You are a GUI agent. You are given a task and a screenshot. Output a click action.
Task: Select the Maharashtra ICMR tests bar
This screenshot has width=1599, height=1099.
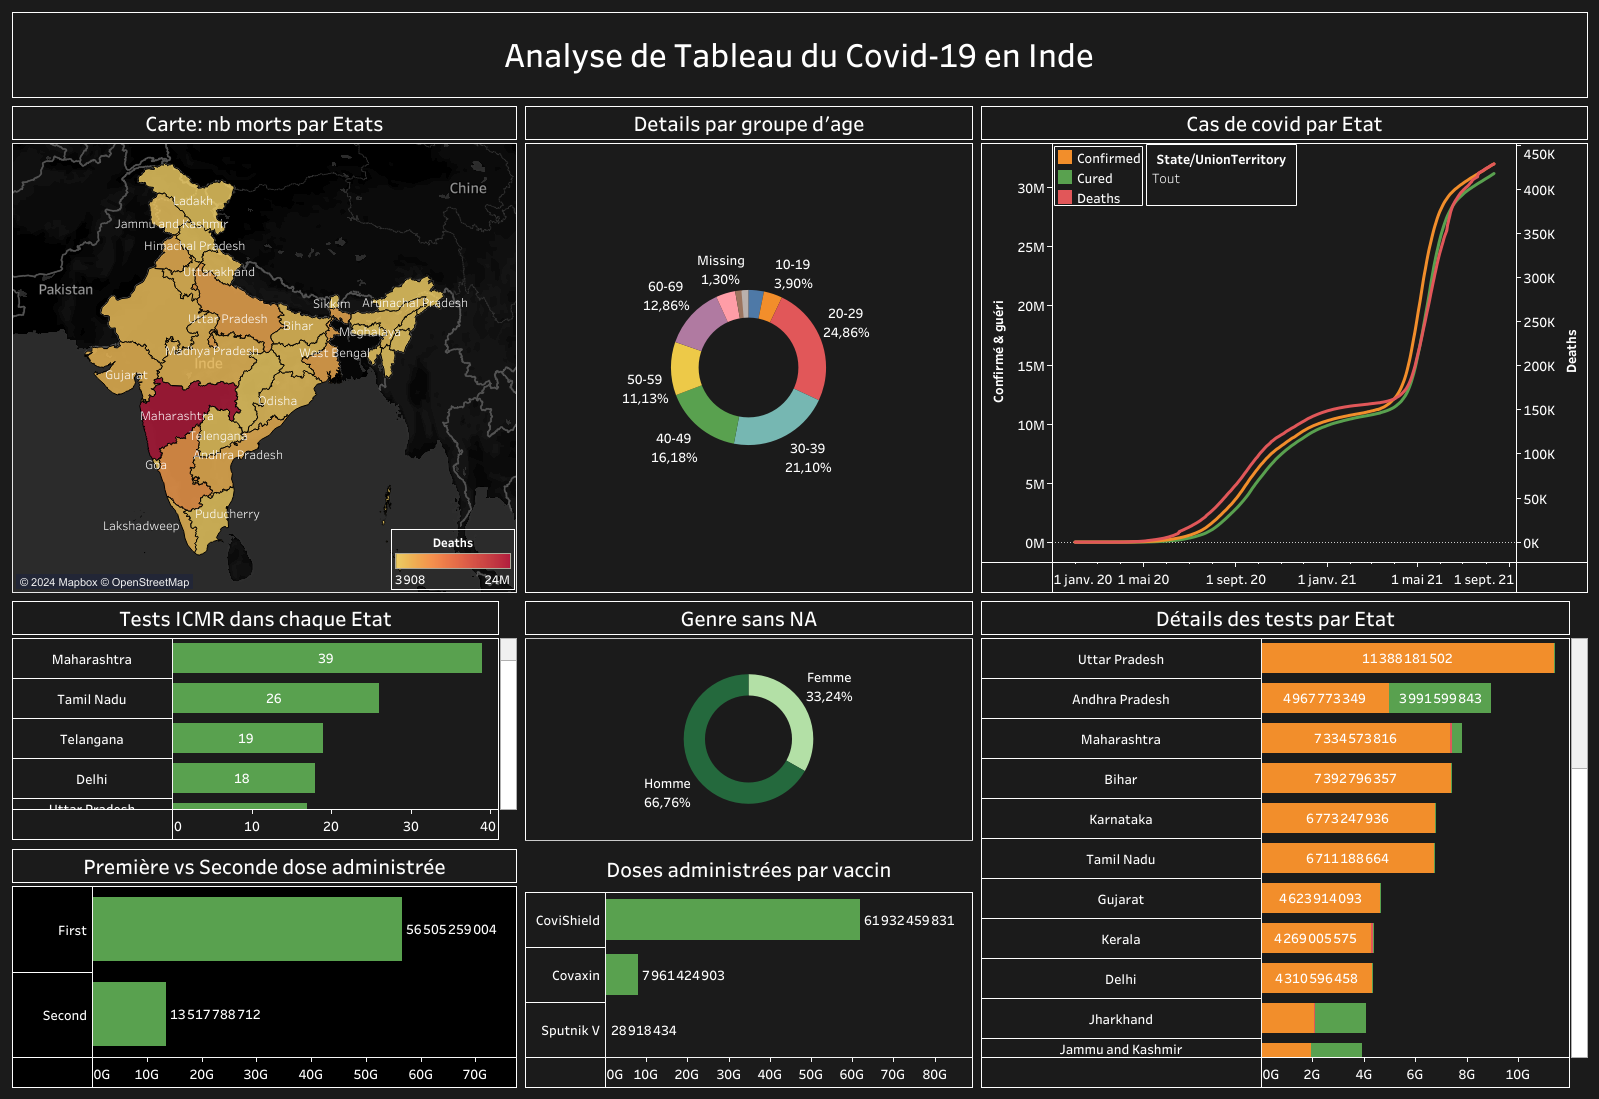[x=327, y=658]
